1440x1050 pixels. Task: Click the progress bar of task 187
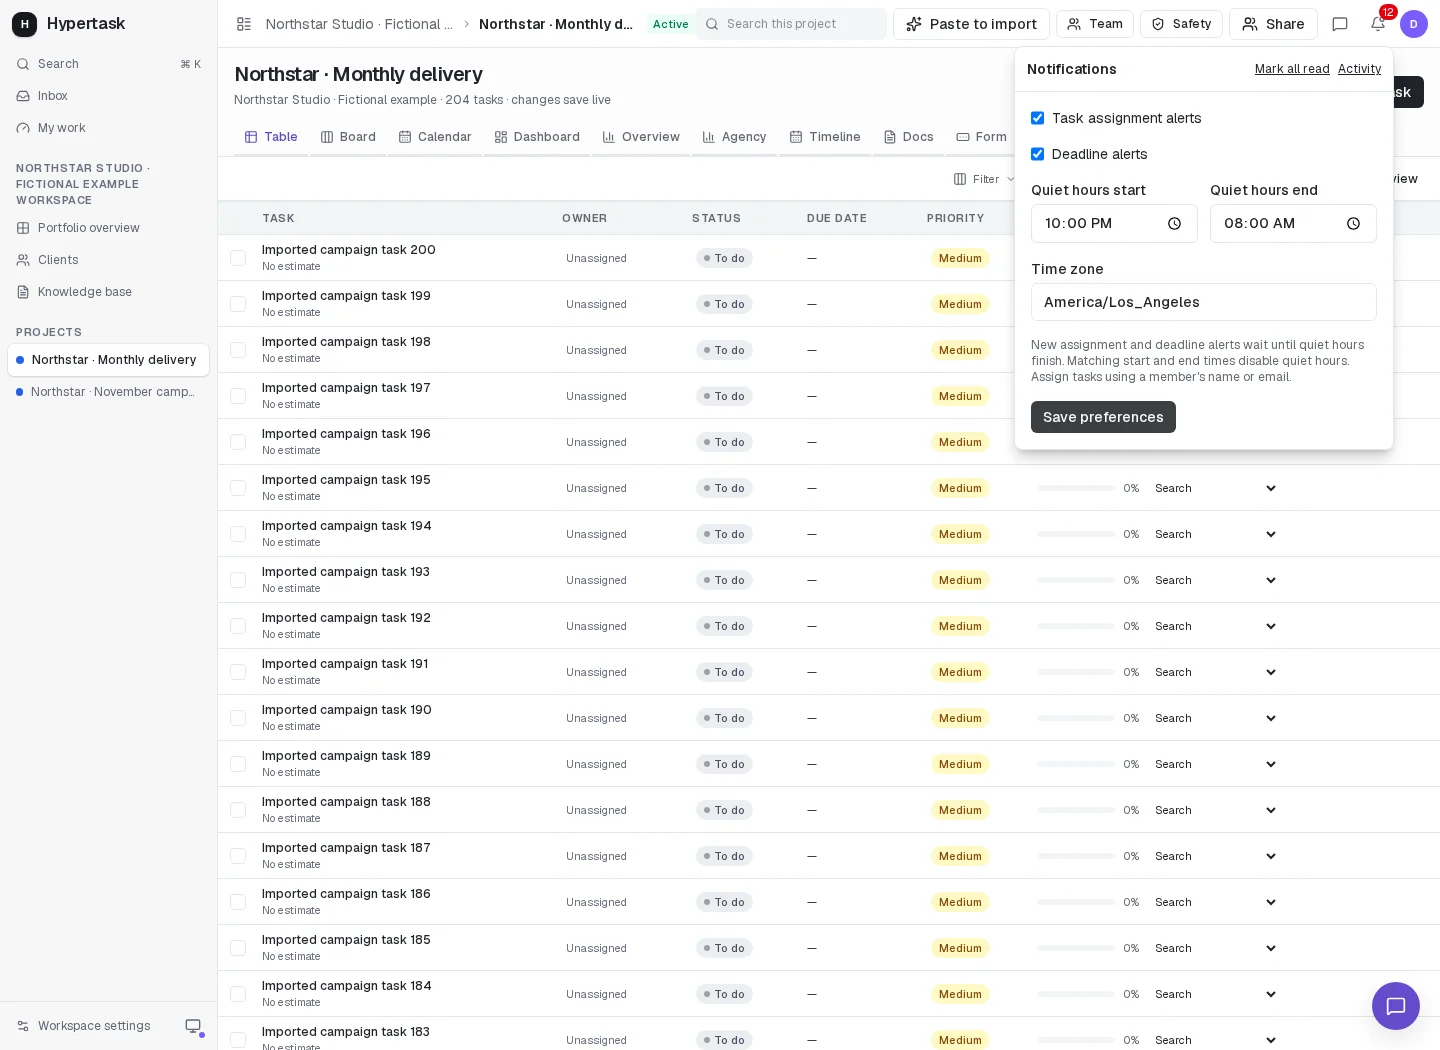tap(1076, 856)
